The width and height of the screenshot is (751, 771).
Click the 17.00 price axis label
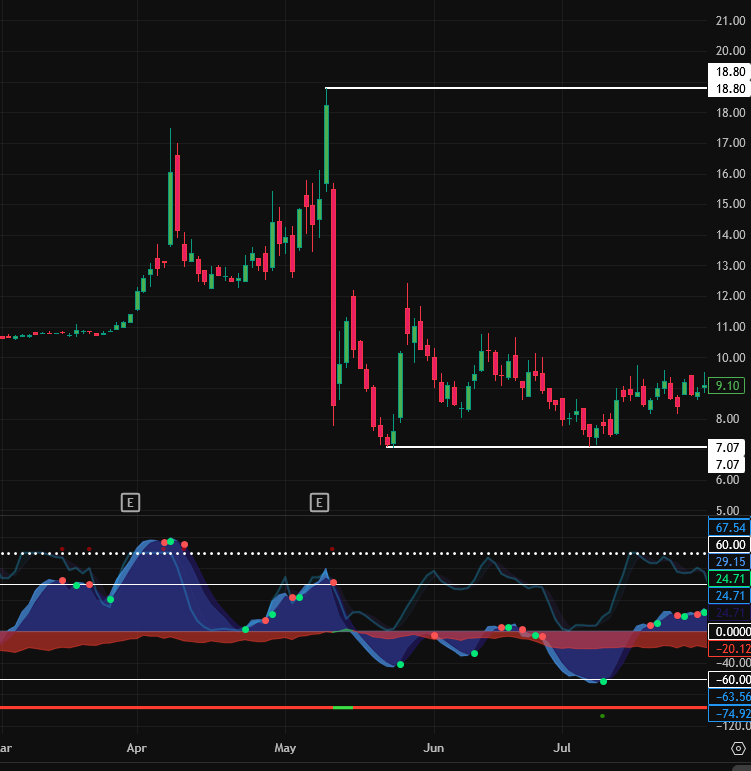click(730, 143)
